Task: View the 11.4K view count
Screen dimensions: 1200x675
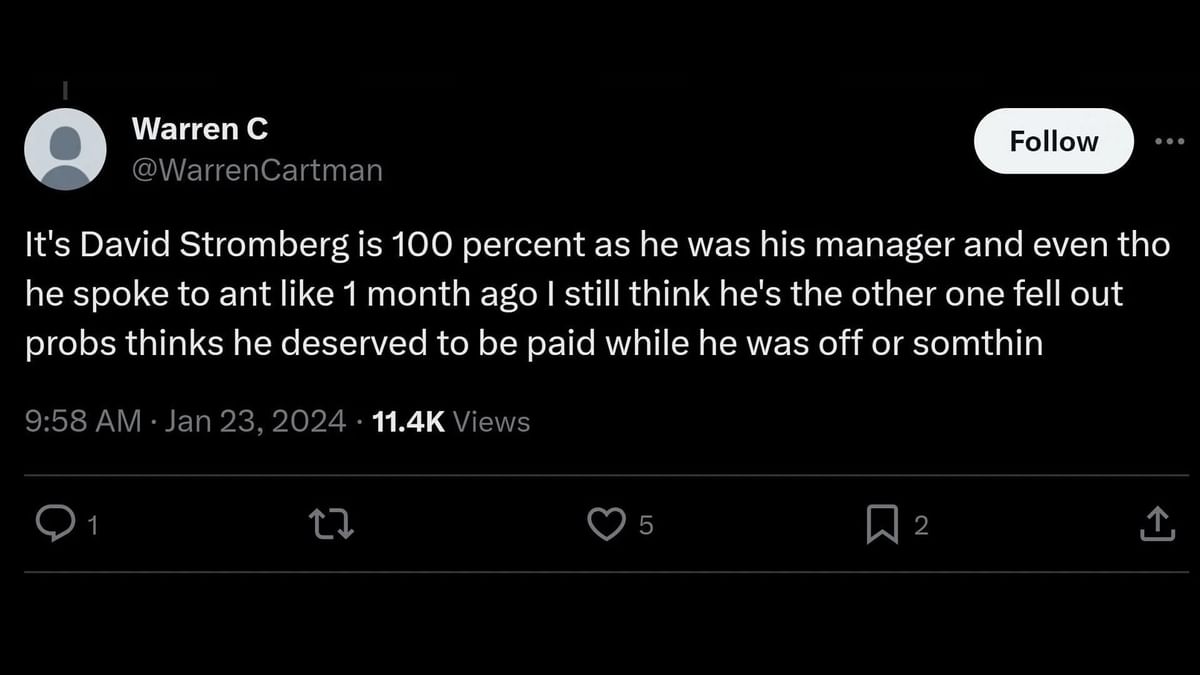Action: point(408,422)
